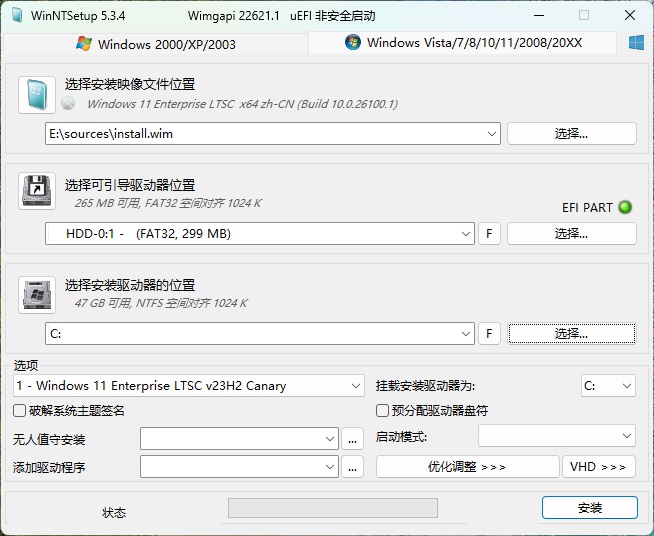Open the 无人值守安装 dropdown
The height and width of the screenshot is (536, 654).
(x=330, y=439)
